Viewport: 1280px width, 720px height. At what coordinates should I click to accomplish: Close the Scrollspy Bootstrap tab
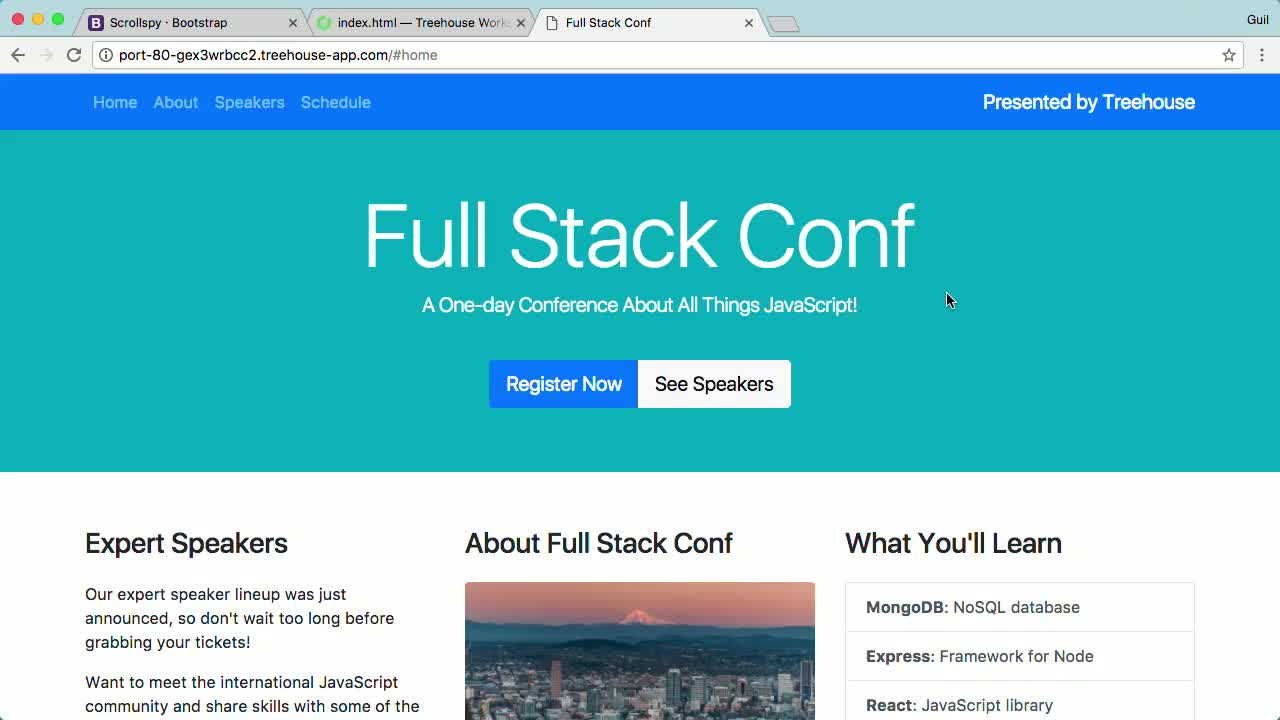292,22
